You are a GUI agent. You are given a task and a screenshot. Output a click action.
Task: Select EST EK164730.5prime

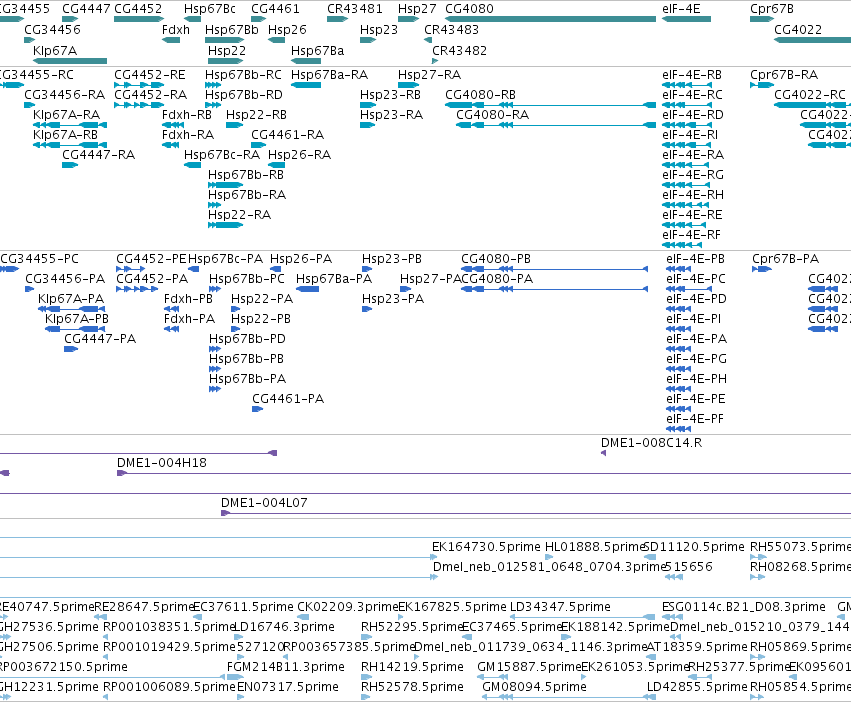click(486, 547)
